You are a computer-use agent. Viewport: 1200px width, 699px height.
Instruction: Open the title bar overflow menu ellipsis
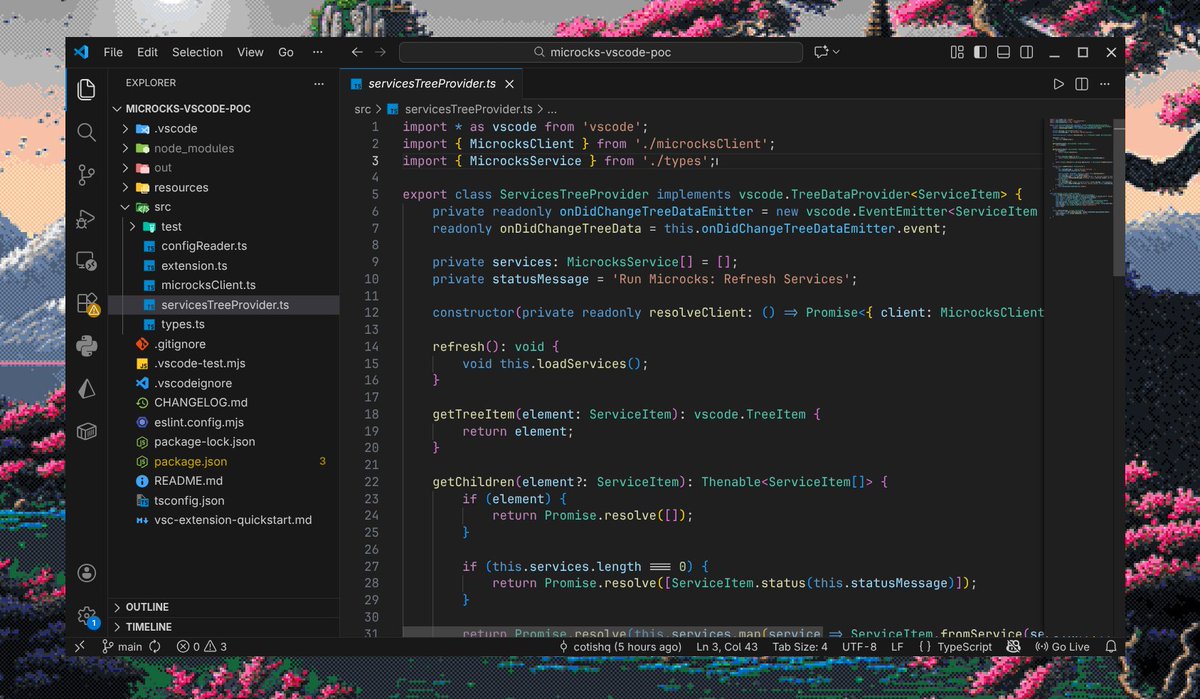click(x=318, y=52)
